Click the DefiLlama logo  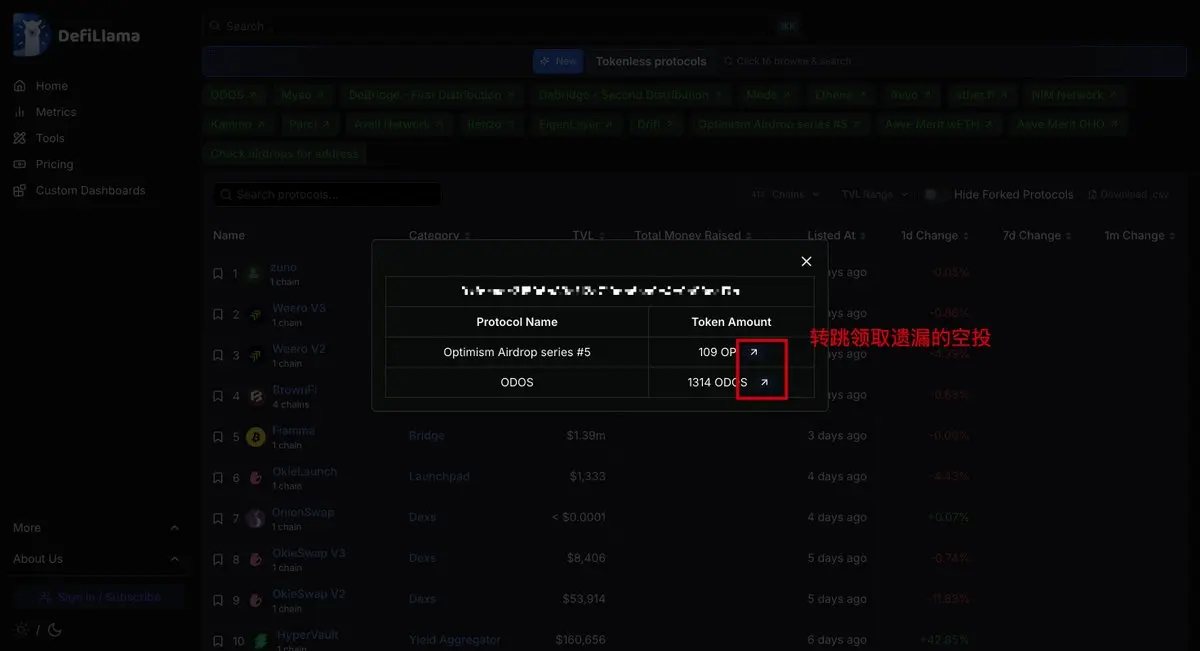tap(76, 35)
